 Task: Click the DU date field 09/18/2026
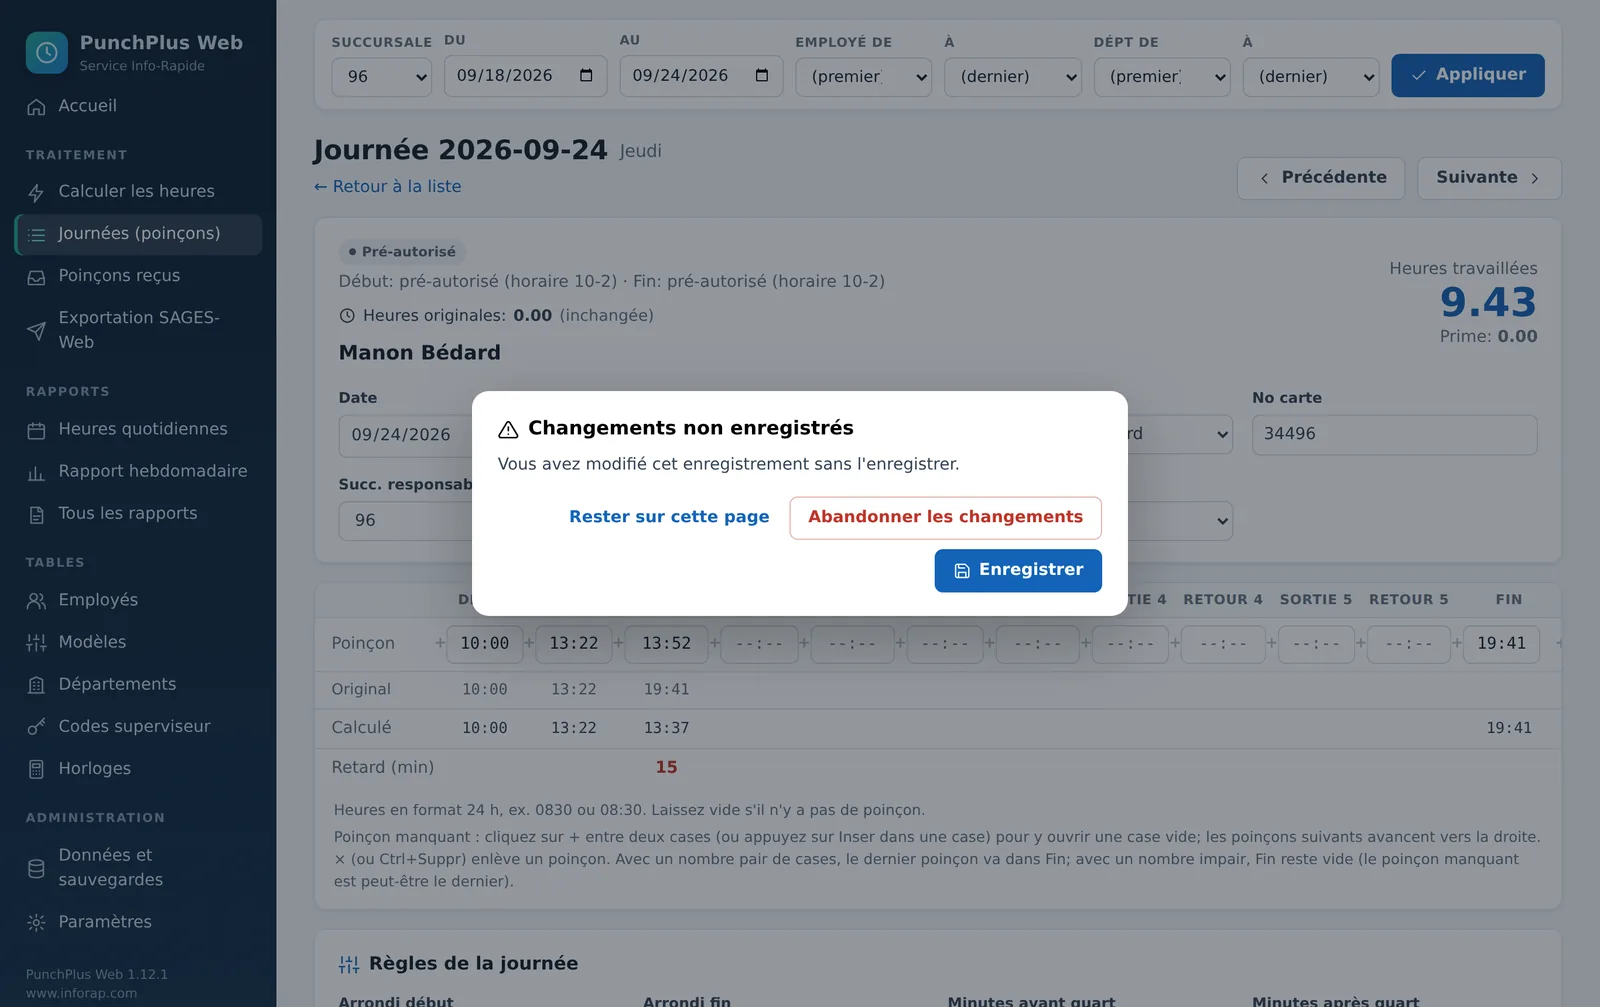525,76
